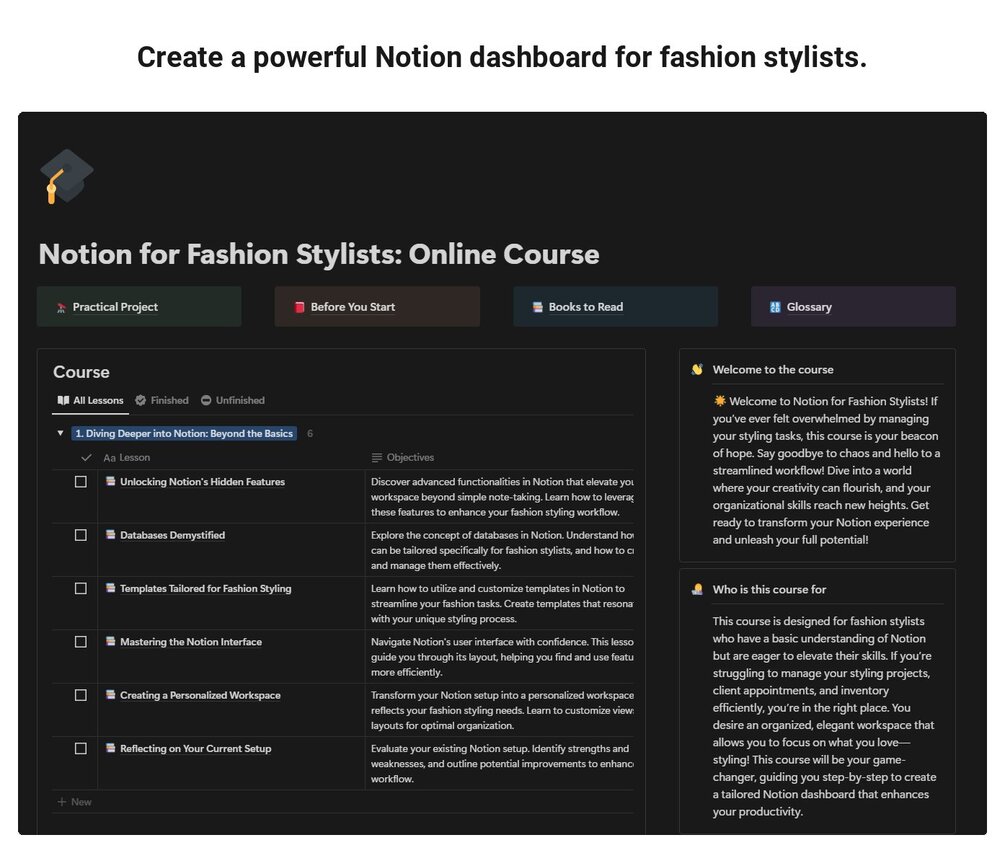This screenshot has width=1005, height=853.
Task: Click the plus icon next to New
Action: pos(62,802)
